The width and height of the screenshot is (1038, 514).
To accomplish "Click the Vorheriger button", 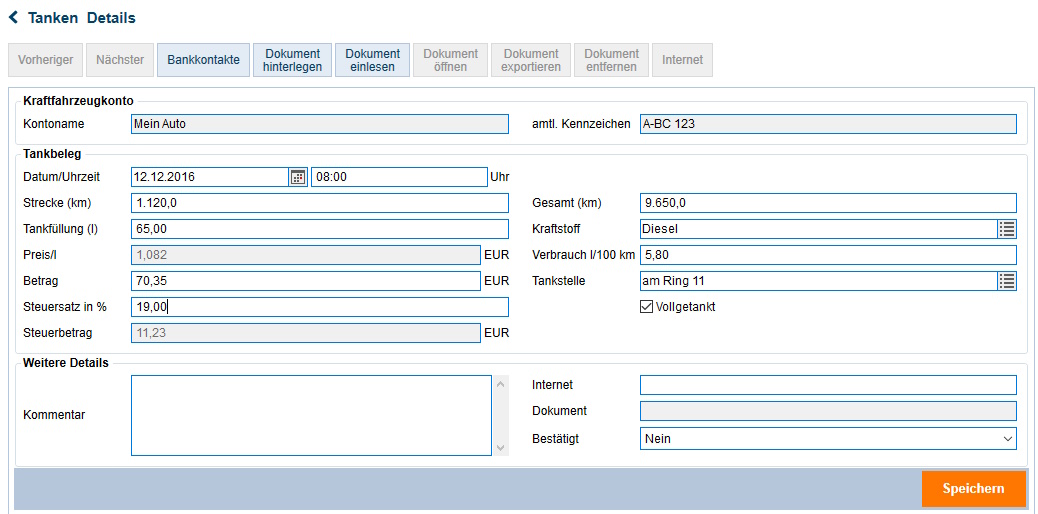I will 46,60.
